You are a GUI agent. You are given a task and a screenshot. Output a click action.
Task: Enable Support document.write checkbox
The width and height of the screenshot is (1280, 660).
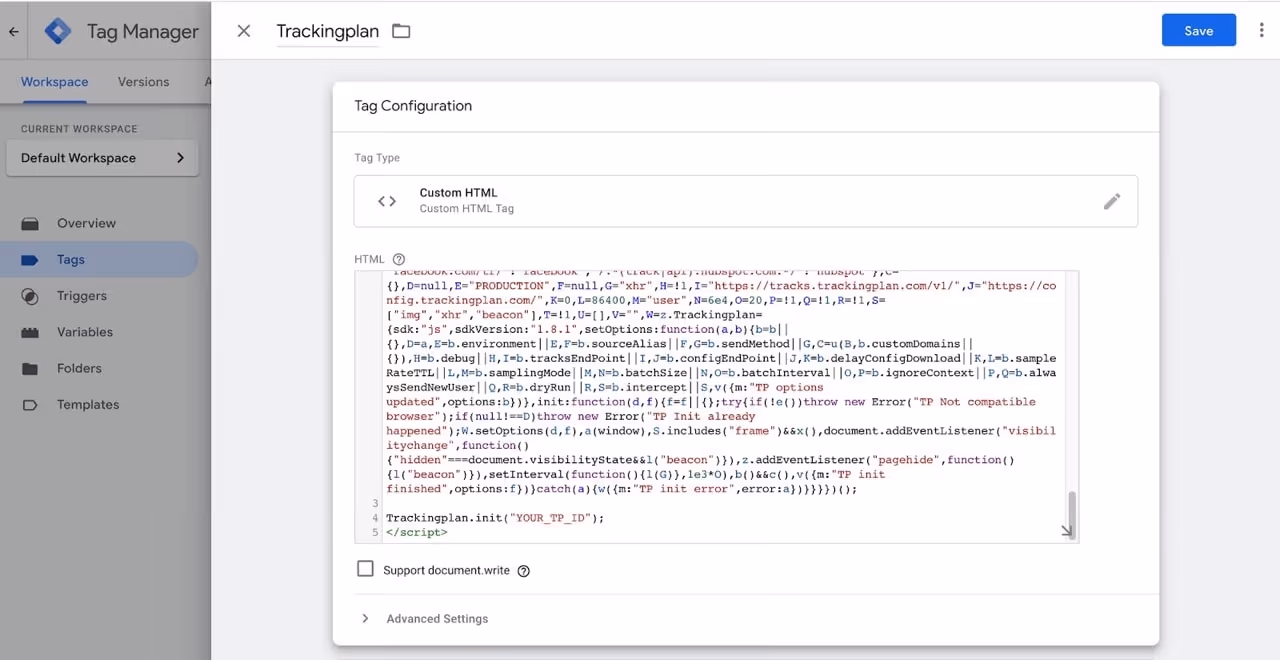365,569
